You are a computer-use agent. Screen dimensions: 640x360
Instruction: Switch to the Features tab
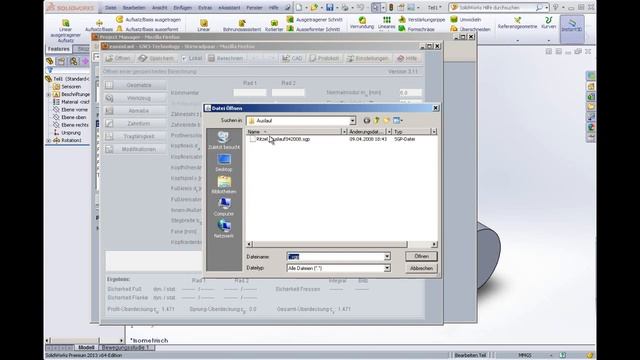[59, 49]
